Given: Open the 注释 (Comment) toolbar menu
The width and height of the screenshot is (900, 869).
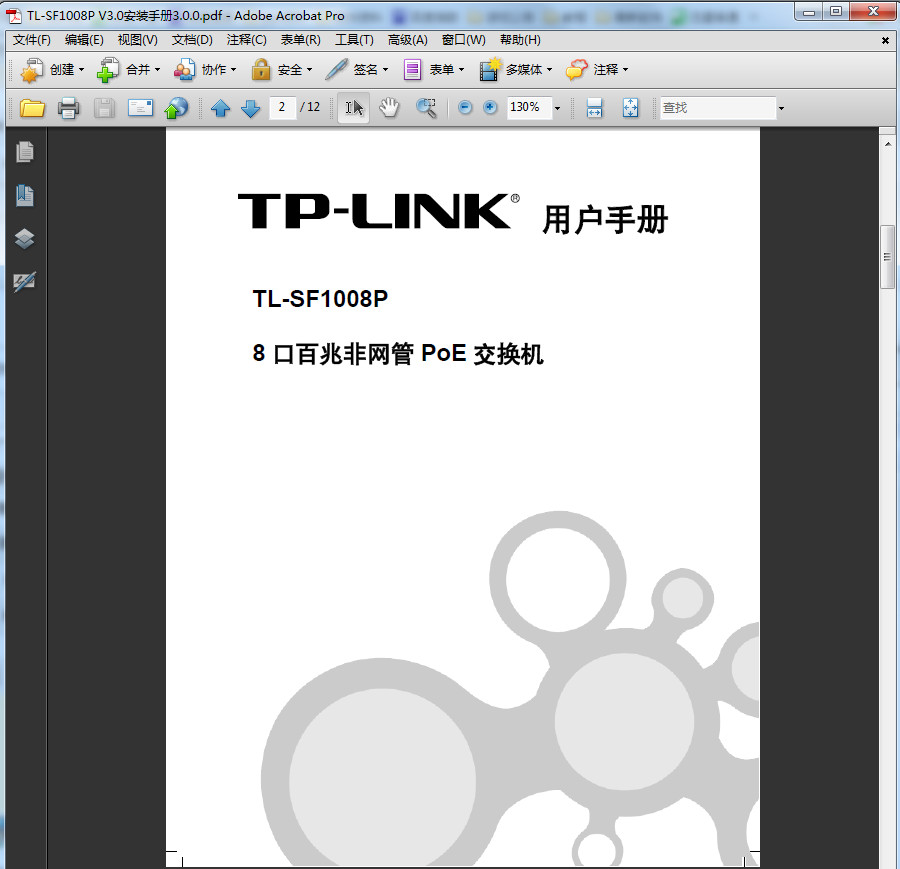Looking at the screenshot, I should click(597, 70).
